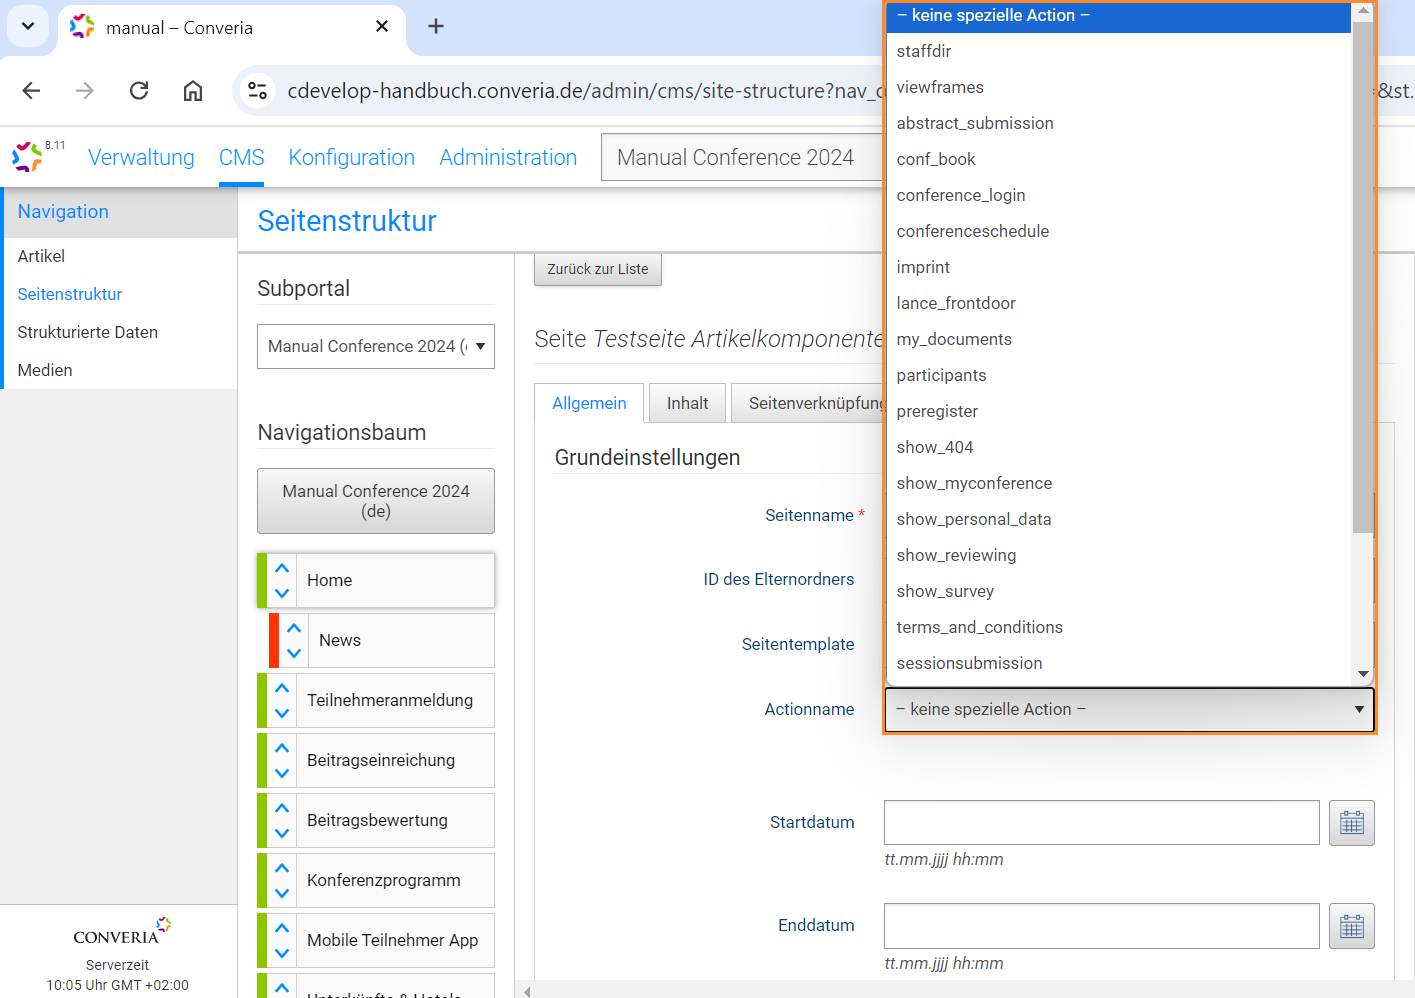This screenshot has height=998, width=1415.
Task: Open "Medien" in the sidebar
Action: 43,369
